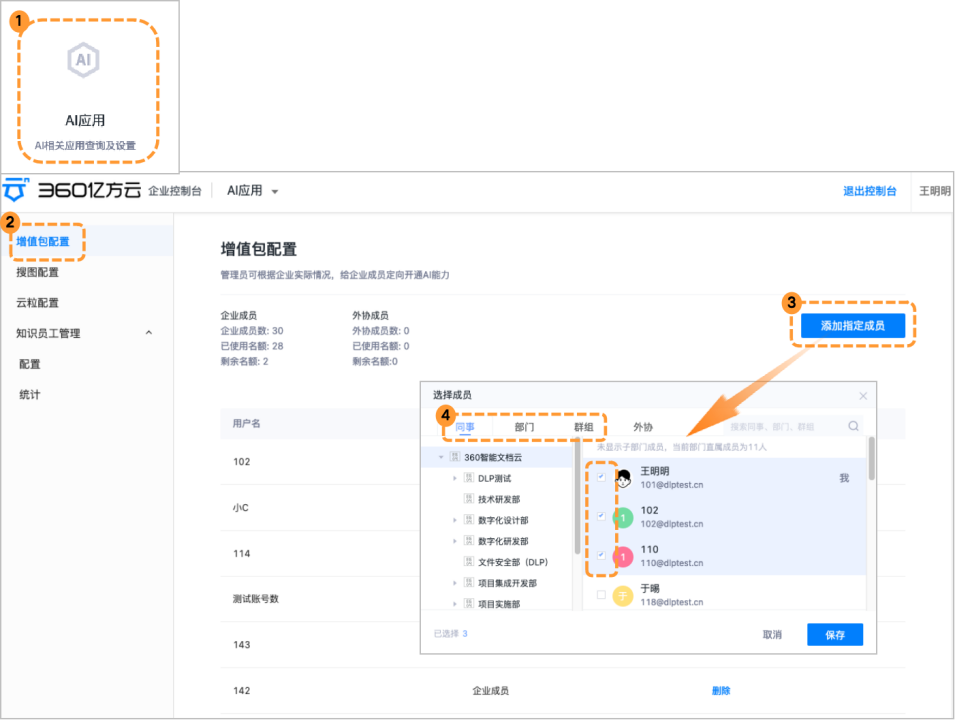Open 配置 sidebar sub-item

(x=29, y=364)
